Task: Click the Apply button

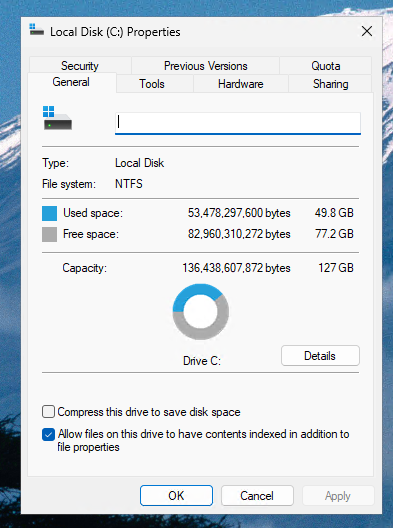Action: (338, 496)
